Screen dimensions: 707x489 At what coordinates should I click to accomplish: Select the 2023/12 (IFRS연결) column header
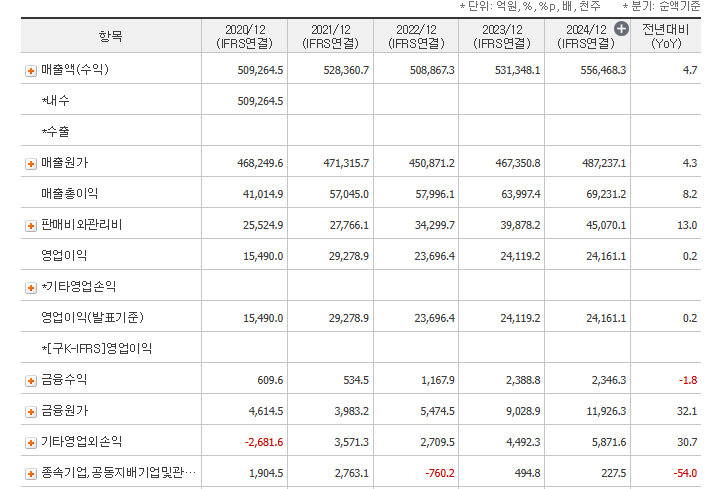tap(502, 36)
